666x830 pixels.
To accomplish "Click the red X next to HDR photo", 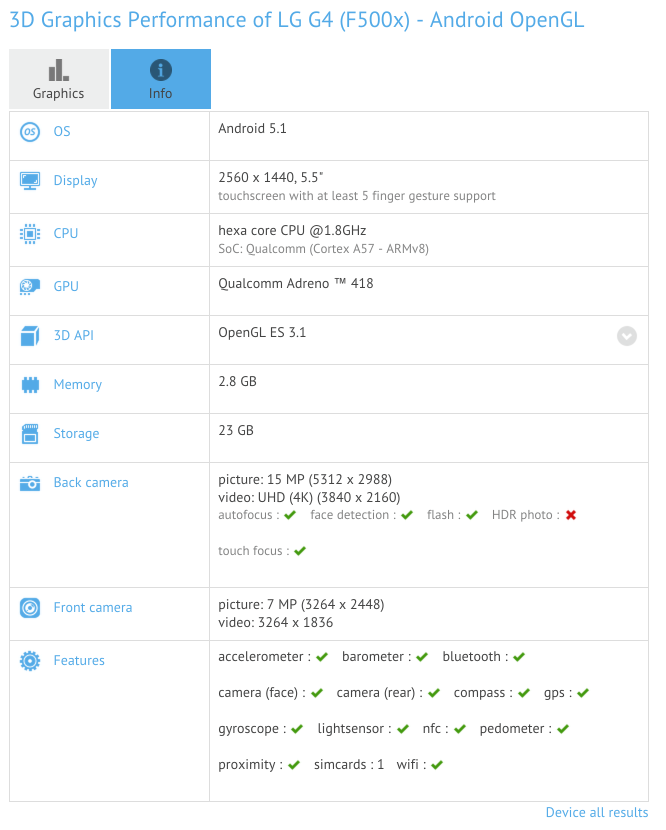I will [571, 515].
